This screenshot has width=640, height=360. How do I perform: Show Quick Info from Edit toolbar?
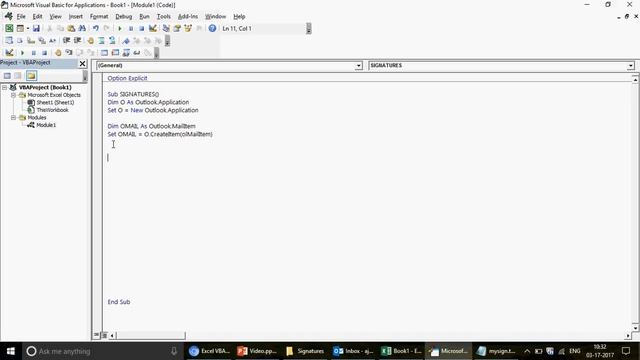coord(31,40)
